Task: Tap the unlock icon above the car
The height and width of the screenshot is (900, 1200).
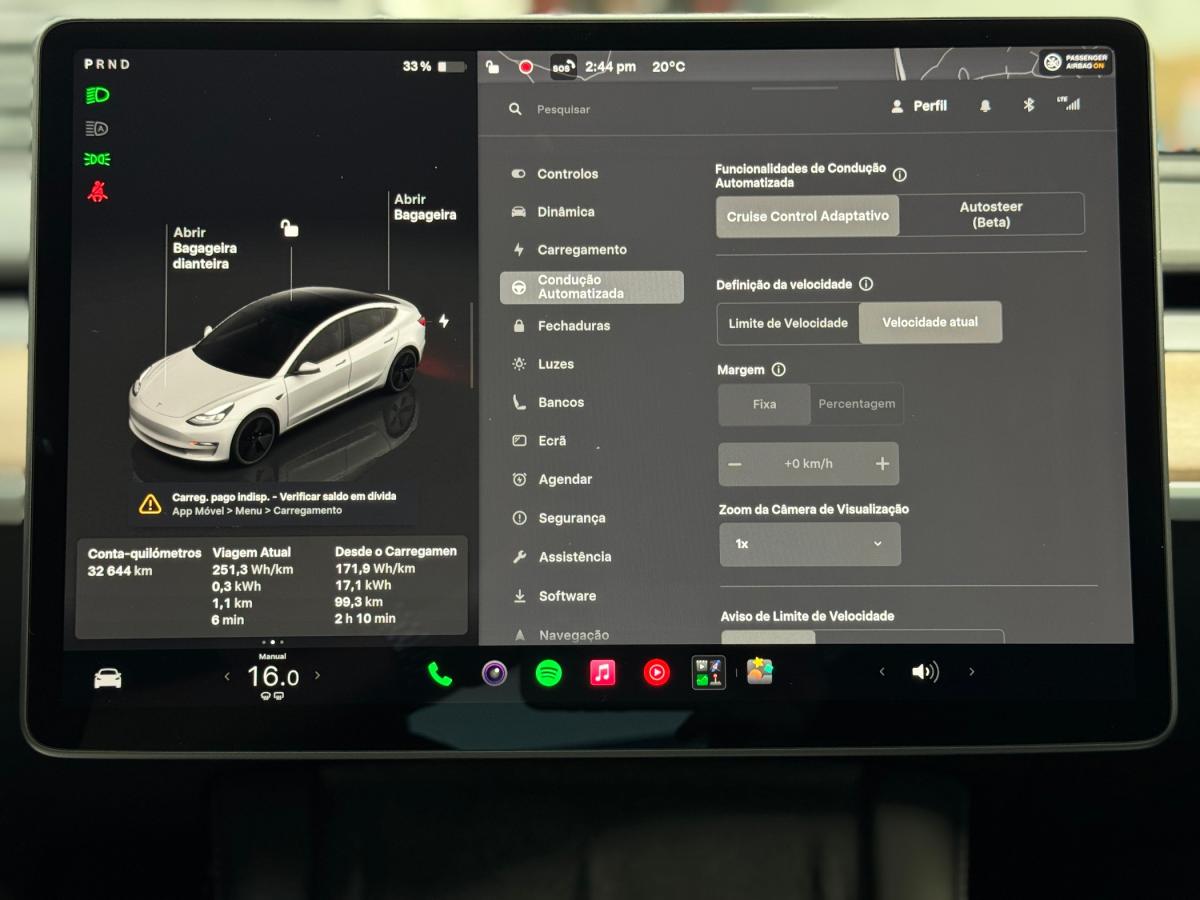Action: (x=289, y=228)
